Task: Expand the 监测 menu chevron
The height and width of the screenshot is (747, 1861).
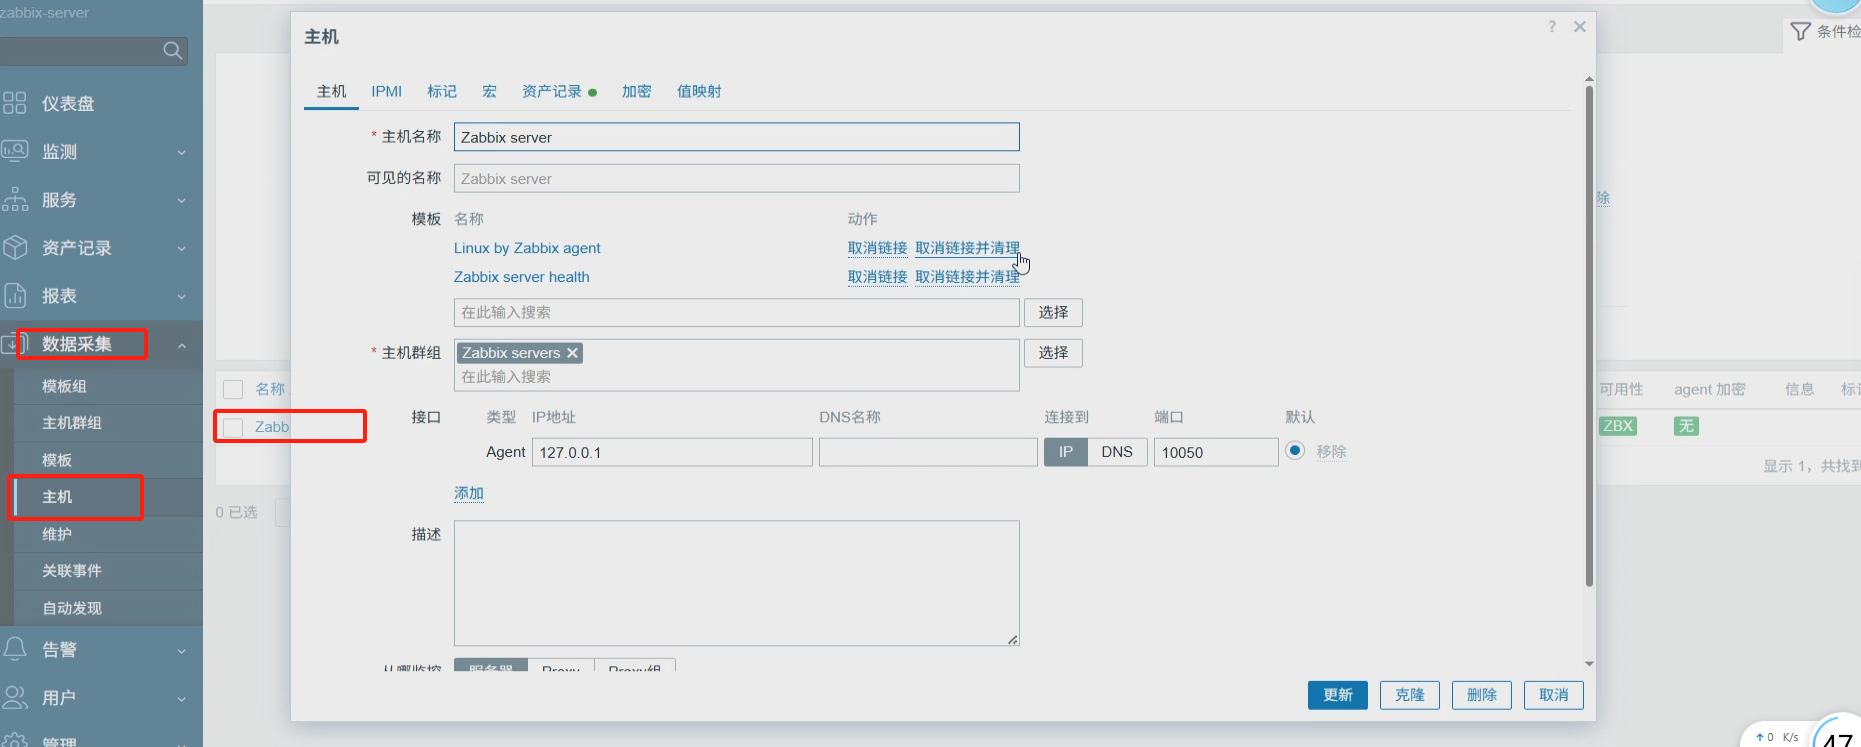Action: (x=182, y=152)
